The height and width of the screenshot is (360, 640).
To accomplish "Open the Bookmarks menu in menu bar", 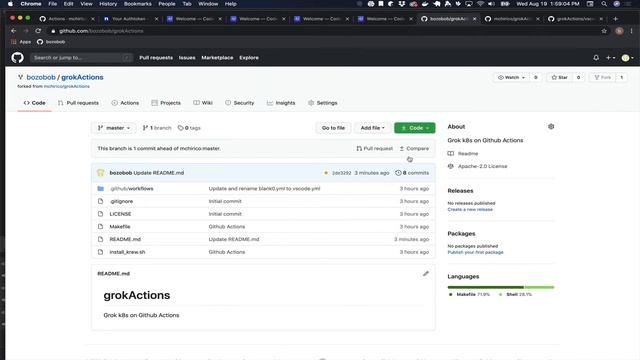I will (138, 4).
